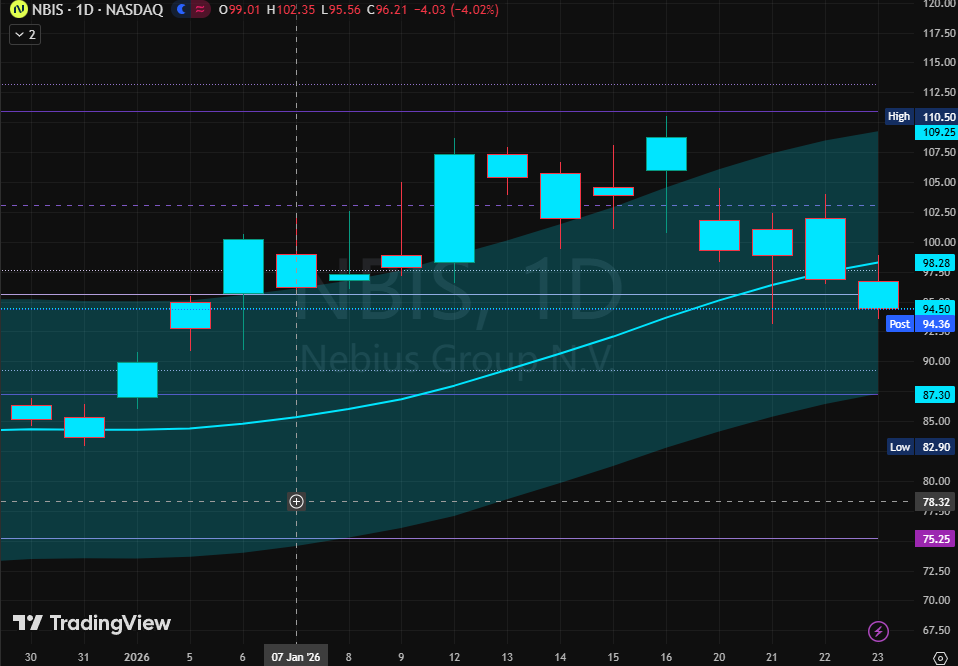Click the L95.56 low value in header

point(341,10)
